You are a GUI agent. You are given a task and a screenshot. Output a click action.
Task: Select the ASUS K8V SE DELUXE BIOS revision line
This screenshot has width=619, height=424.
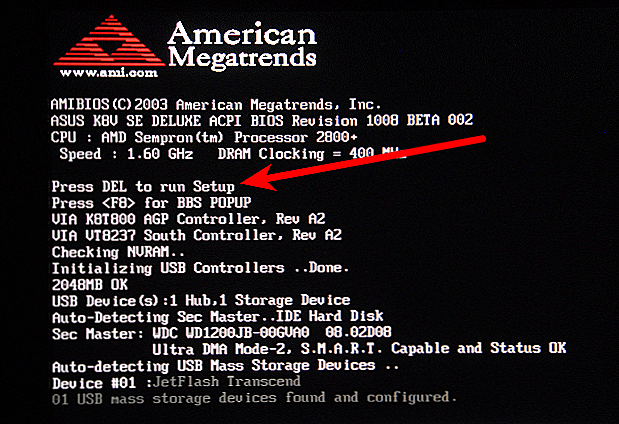coord(262,120)
